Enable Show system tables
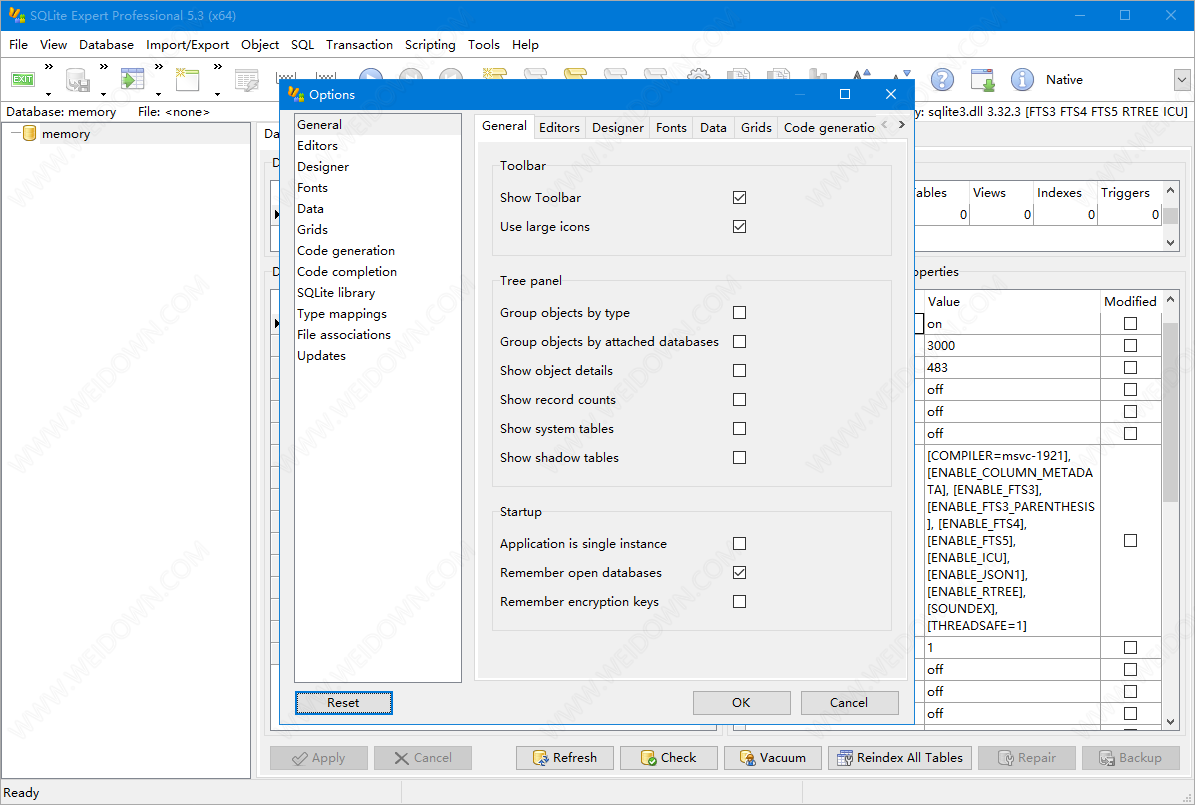The image size is (1195, 805). pos(739,428)
